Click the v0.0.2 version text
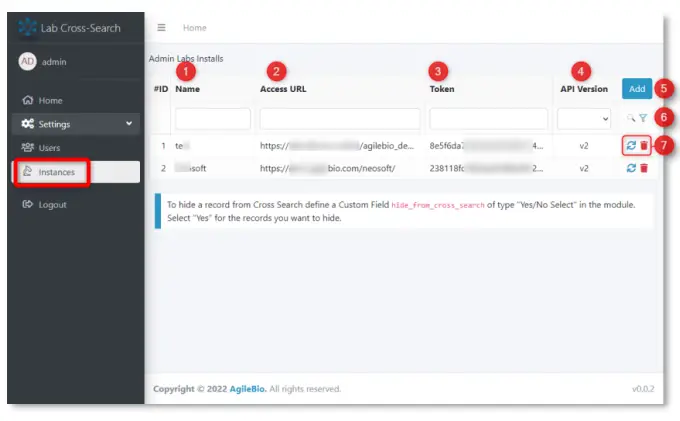 click(x=643, y=389)
